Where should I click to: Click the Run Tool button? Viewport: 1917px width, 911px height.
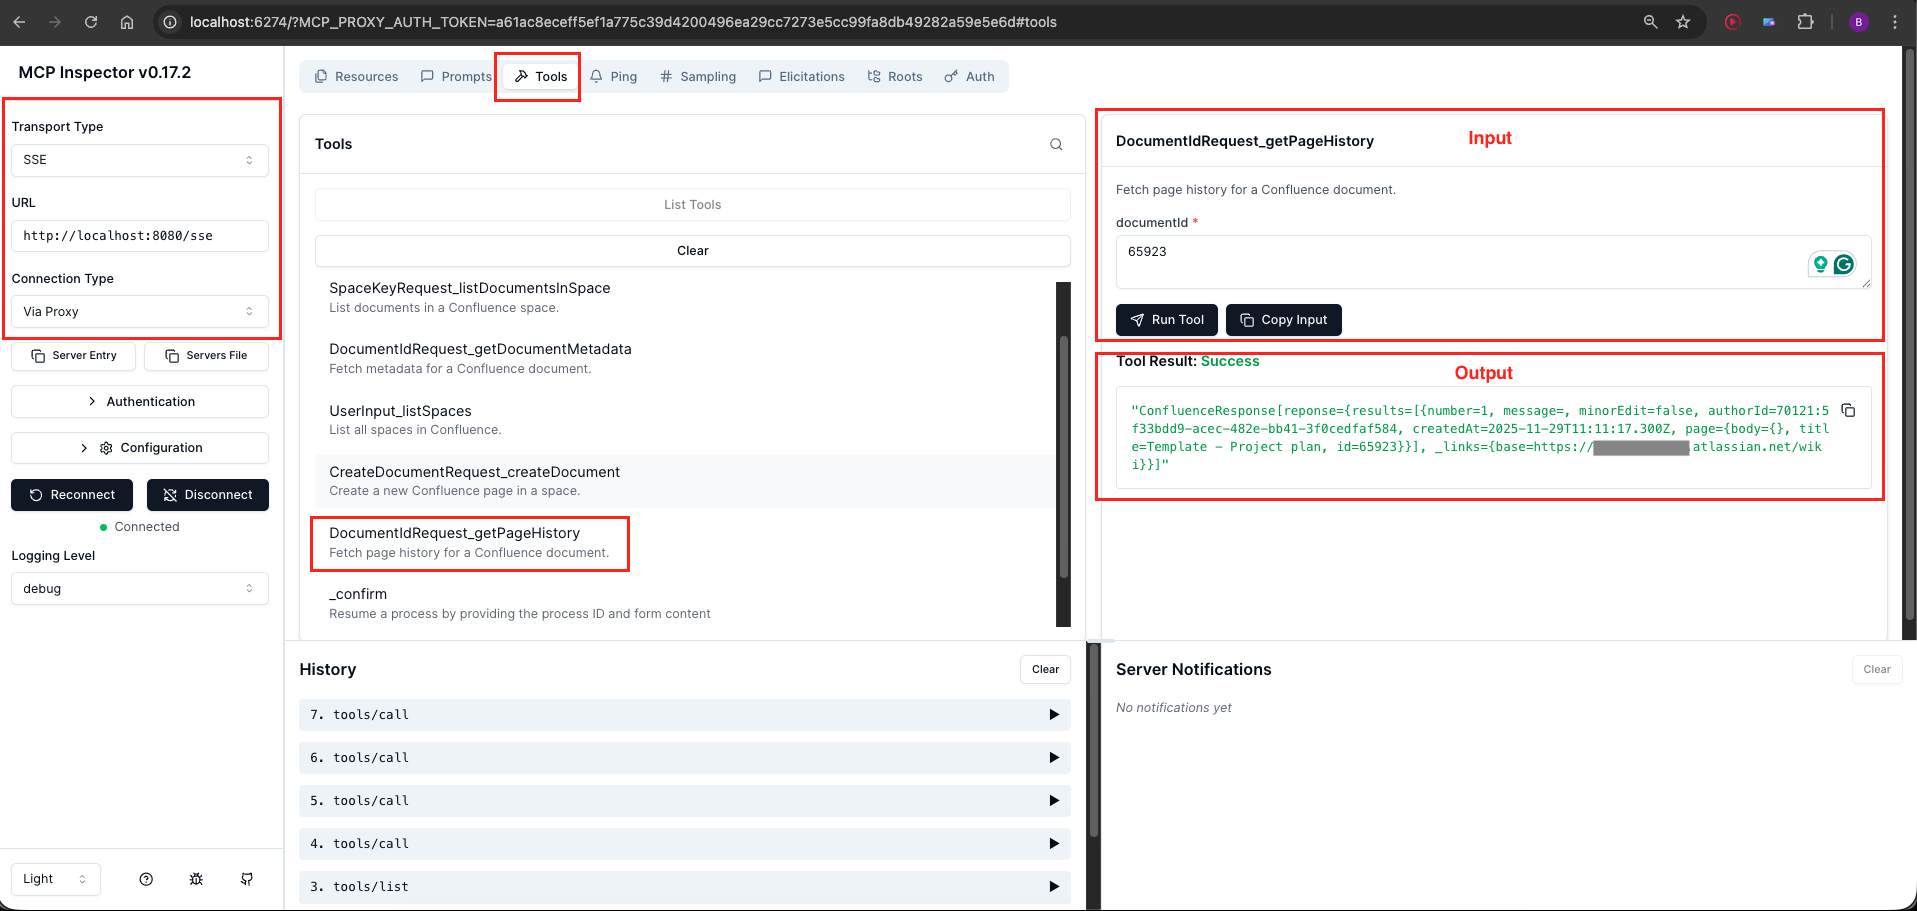[x=1166, y=319]
